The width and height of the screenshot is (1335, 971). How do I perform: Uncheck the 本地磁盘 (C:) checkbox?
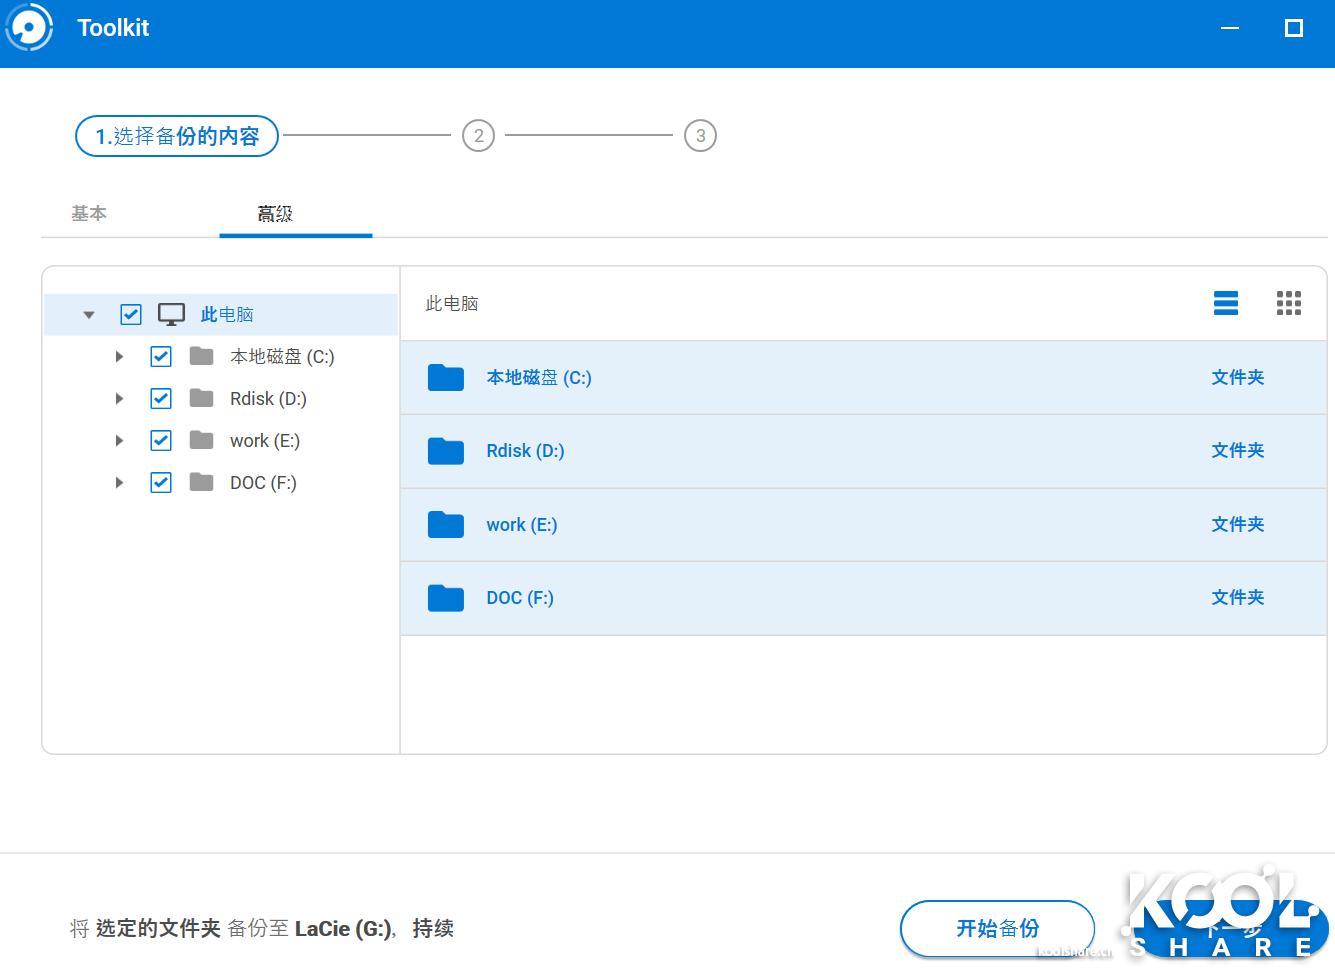[160, 356]
